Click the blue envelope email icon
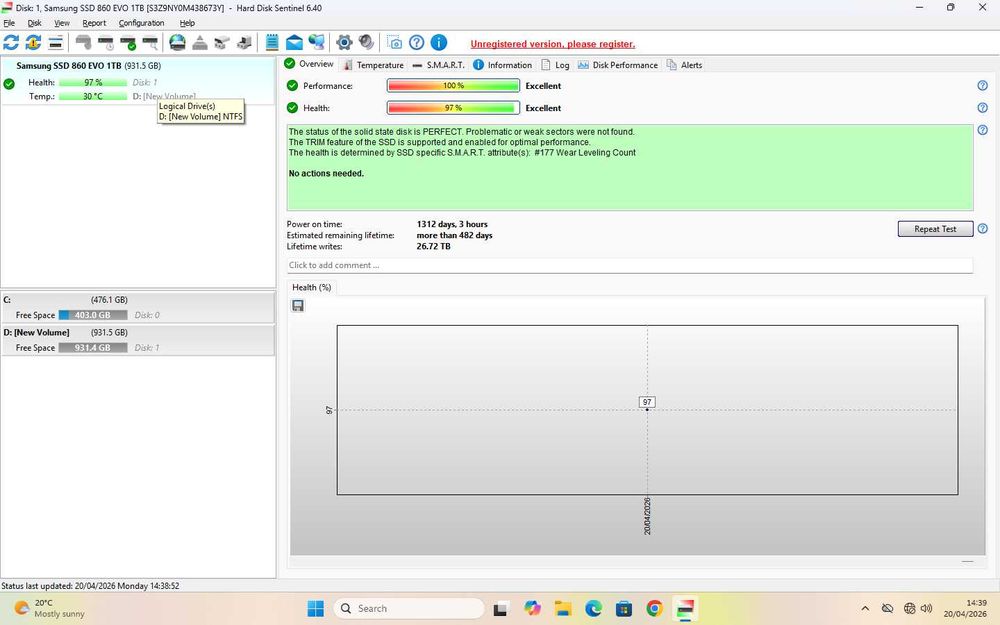This screenshot has height=625, width=1000. 294,43
